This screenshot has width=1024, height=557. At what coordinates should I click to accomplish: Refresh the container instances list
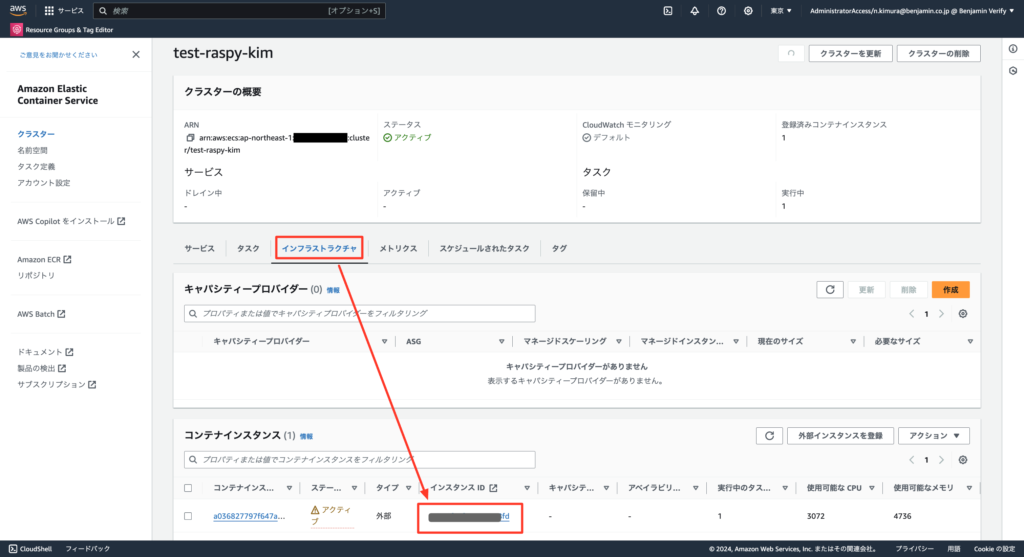(769, 436)
